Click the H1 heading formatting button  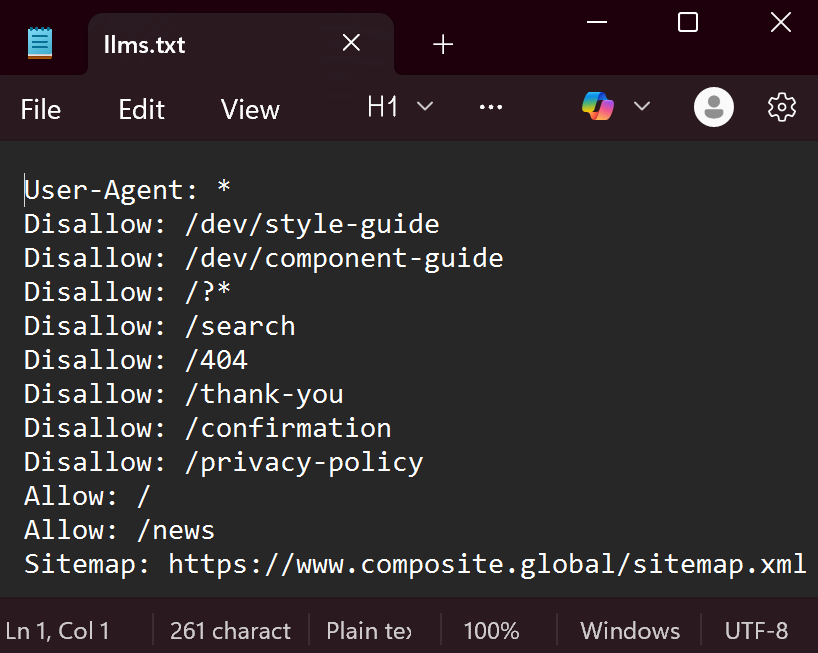point(382,106)
